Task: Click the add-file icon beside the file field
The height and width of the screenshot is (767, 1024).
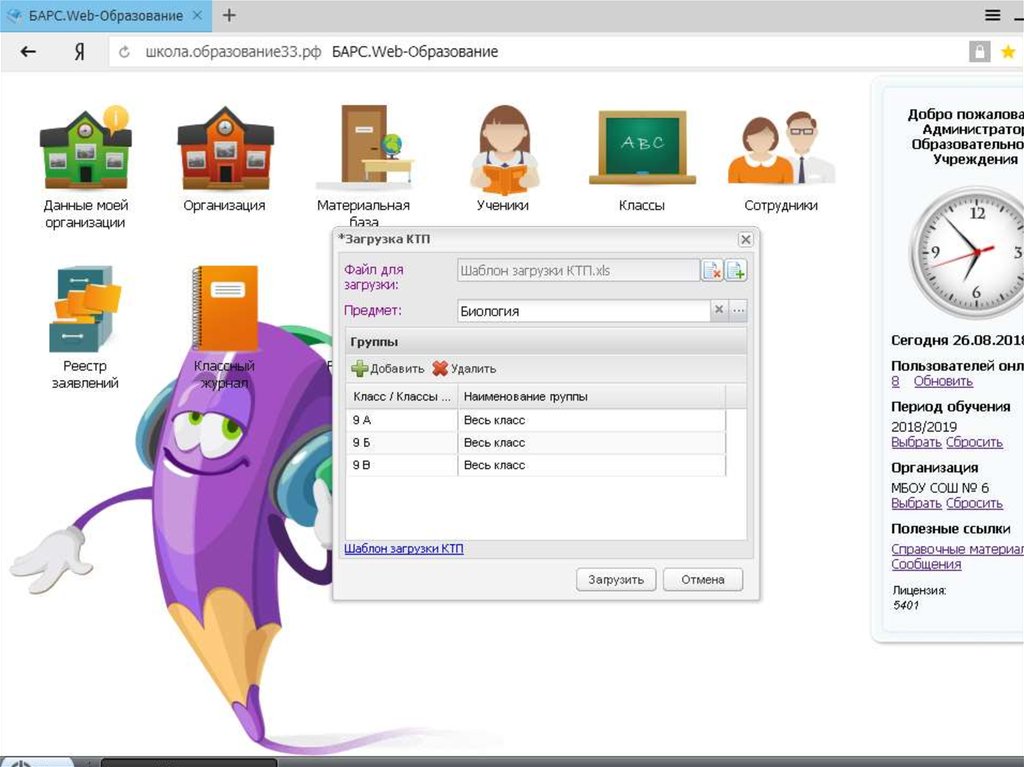Action: pyautogui.click(x=736, y=270)
